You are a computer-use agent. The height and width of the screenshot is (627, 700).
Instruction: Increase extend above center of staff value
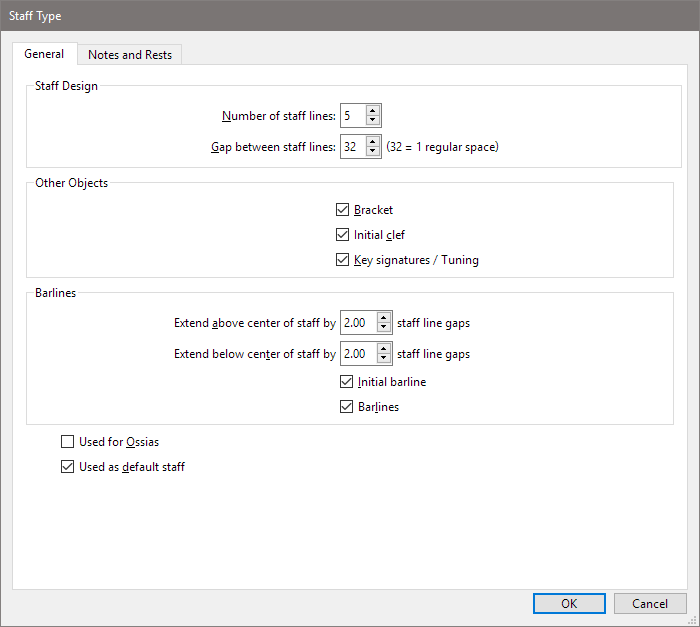click(x=384, y=318)
